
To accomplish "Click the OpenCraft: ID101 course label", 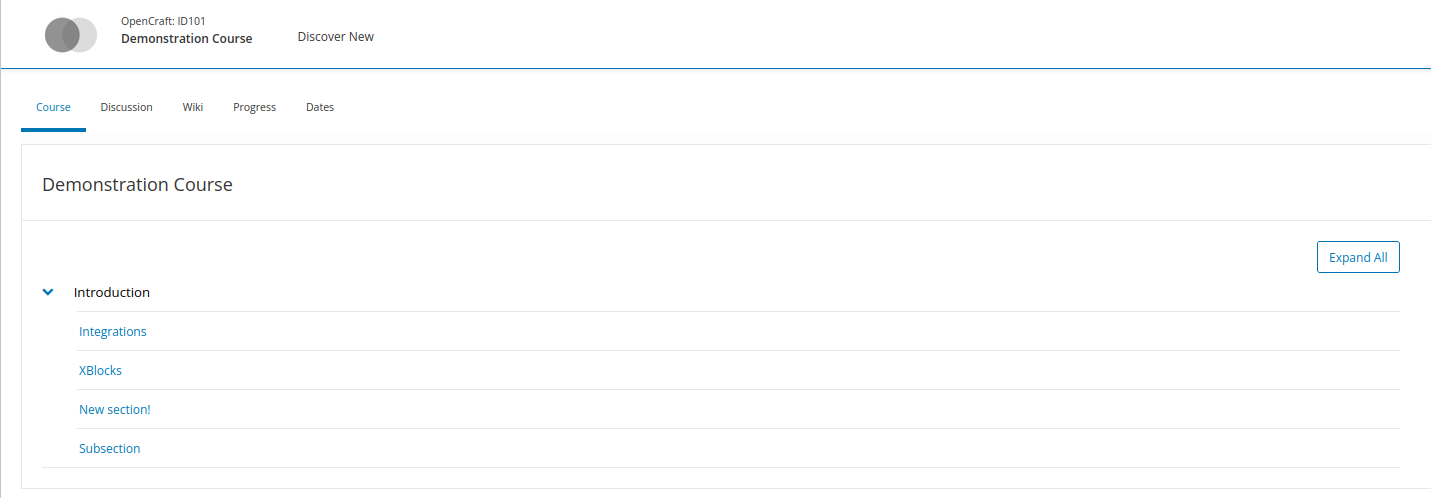I will 163,20.
